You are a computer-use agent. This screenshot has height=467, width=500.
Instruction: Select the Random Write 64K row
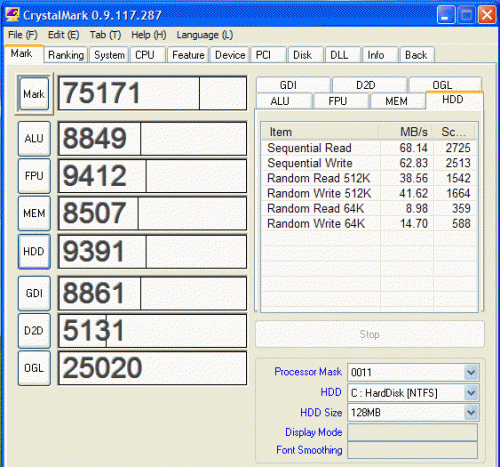369,224
